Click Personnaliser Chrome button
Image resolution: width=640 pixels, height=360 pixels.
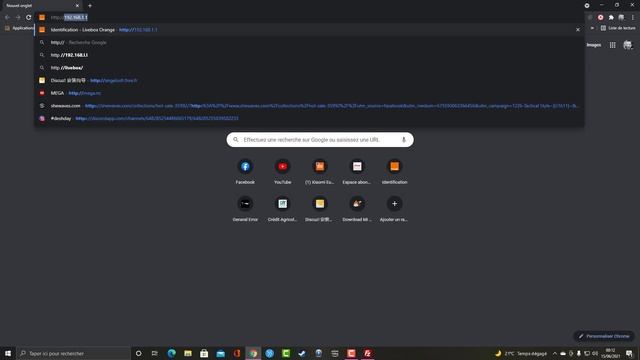point(604,336)
